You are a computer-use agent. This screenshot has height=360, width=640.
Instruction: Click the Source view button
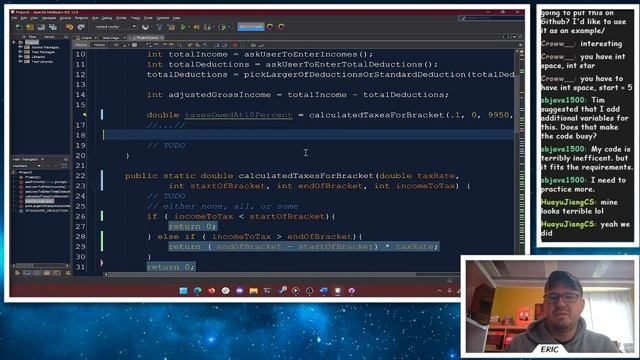tap(81, 45)
